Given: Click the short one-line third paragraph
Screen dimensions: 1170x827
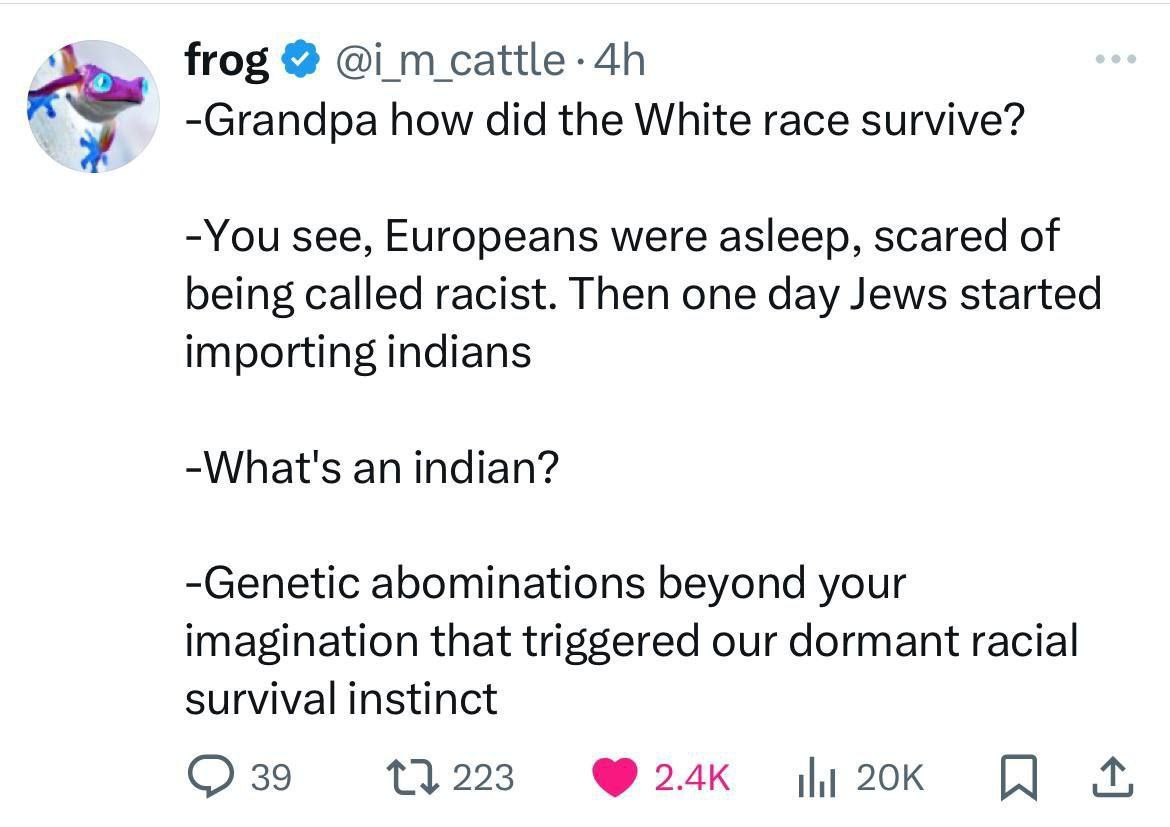Looking at the screenshot, I should point(371,467).
